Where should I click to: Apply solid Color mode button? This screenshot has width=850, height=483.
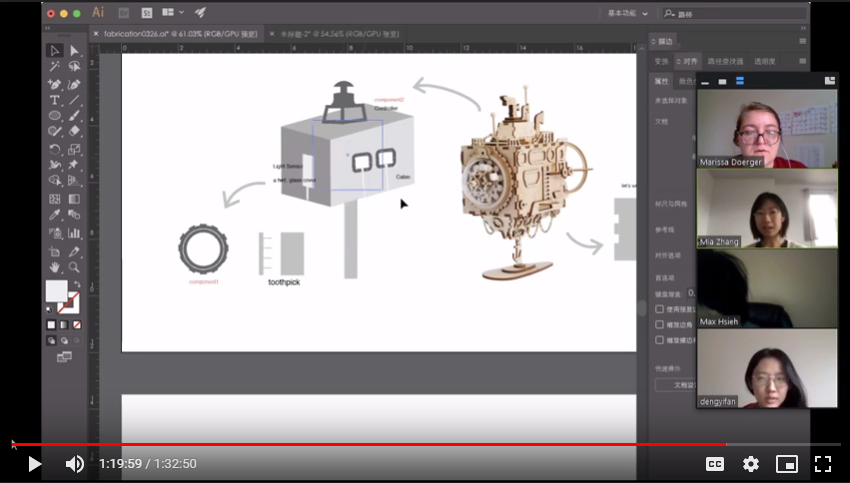(51, 325)
